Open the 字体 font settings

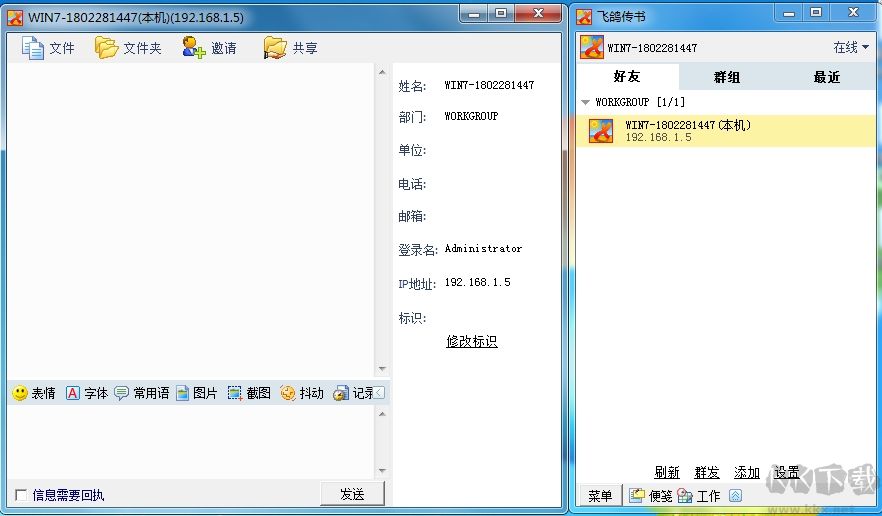(x=87, y=393)
